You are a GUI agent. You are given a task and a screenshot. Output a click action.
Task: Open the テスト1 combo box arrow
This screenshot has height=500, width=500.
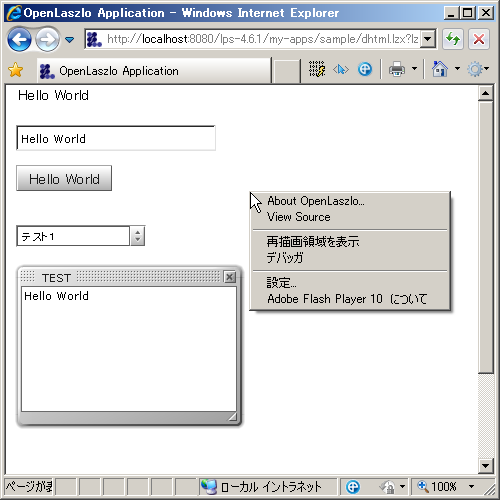tap(137, 236)
